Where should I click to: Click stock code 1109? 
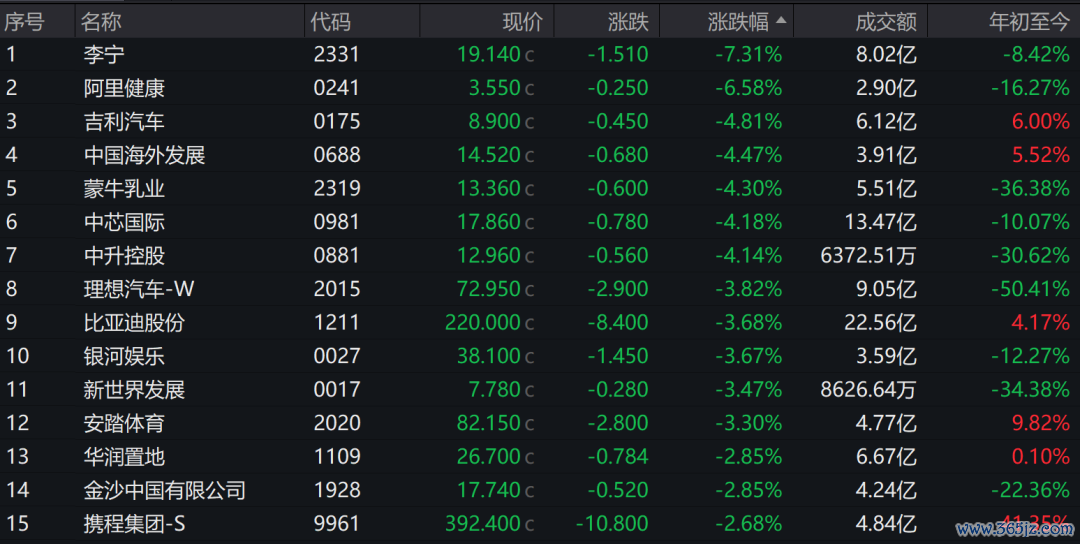[x=337, y=457]
